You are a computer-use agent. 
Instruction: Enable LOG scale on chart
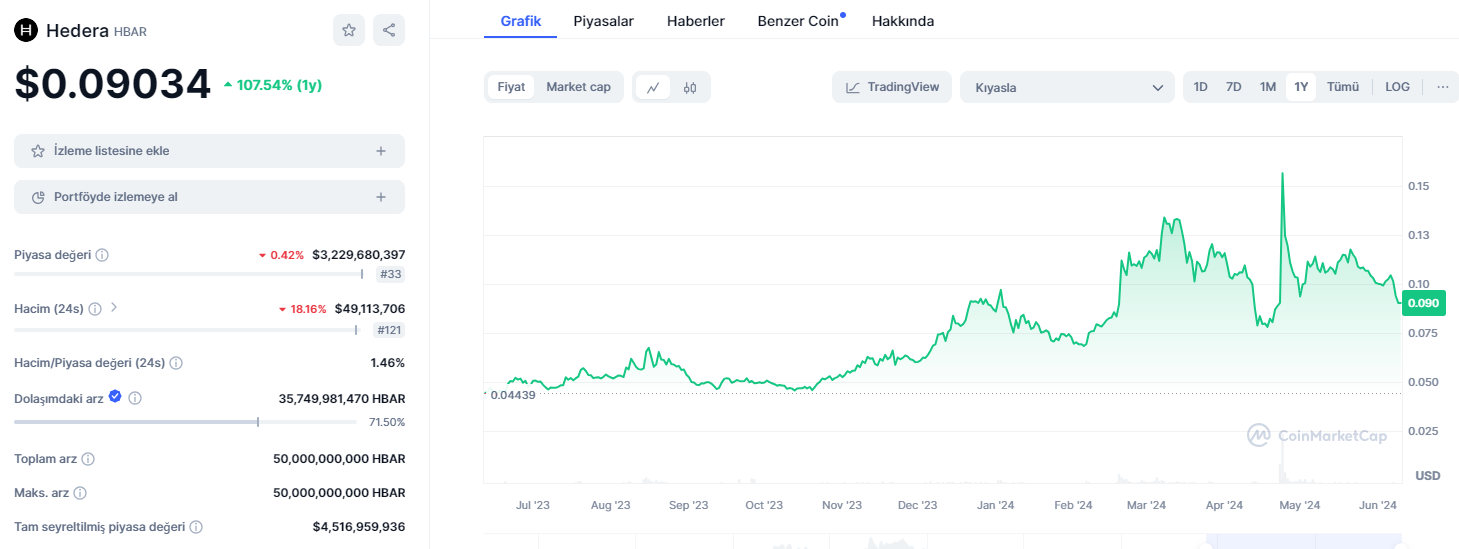coord(1397,87)
